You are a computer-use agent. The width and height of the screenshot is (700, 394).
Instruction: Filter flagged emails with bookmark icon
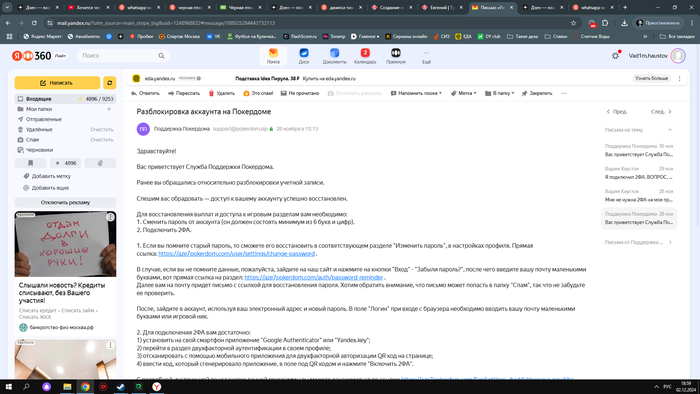30,163
